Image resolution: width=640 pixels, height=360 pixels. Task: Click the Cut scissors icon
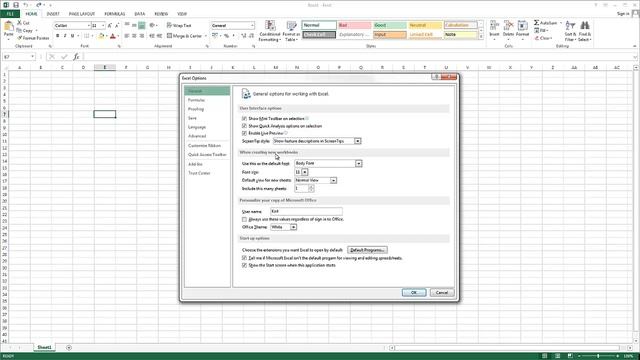(19, 23)
